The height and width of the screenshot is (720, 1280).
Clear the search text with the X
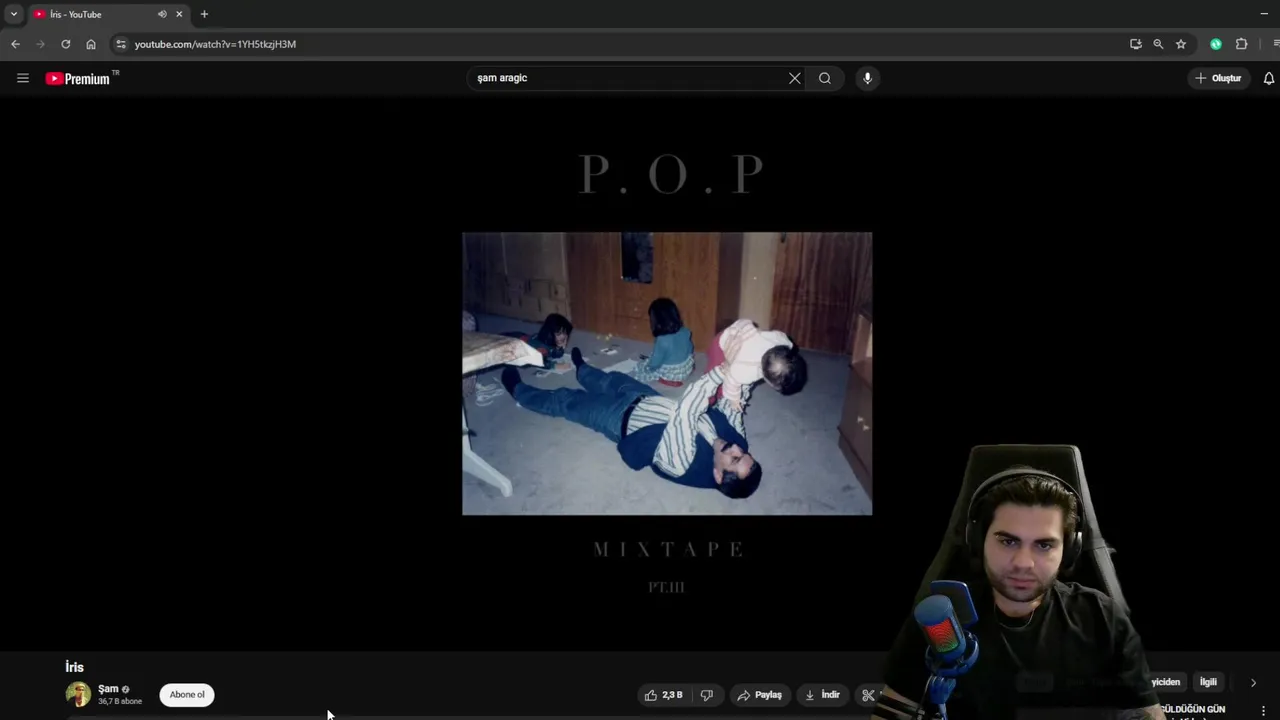point(794,78)
